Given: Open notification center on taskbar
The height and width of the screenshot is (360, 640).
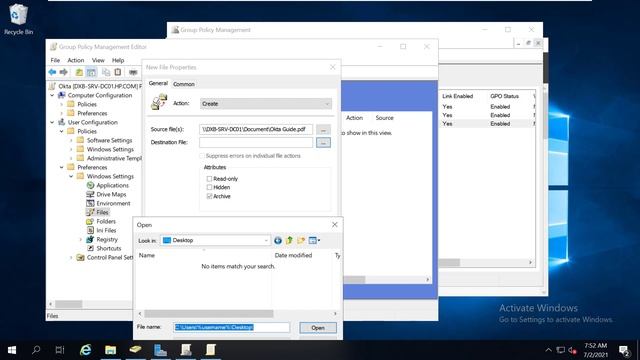Looking at the screenshot, I should tap(624, 350).
